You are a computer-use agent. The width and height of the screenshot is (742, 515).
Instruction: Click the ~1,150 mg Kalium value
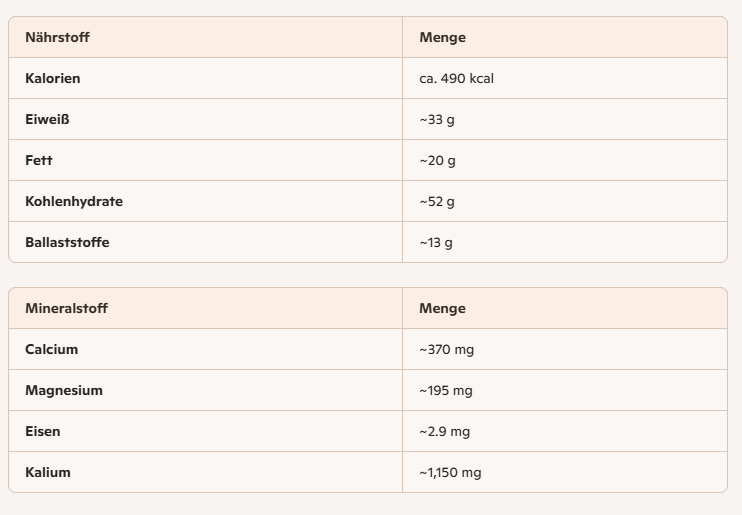pos(450,472)
